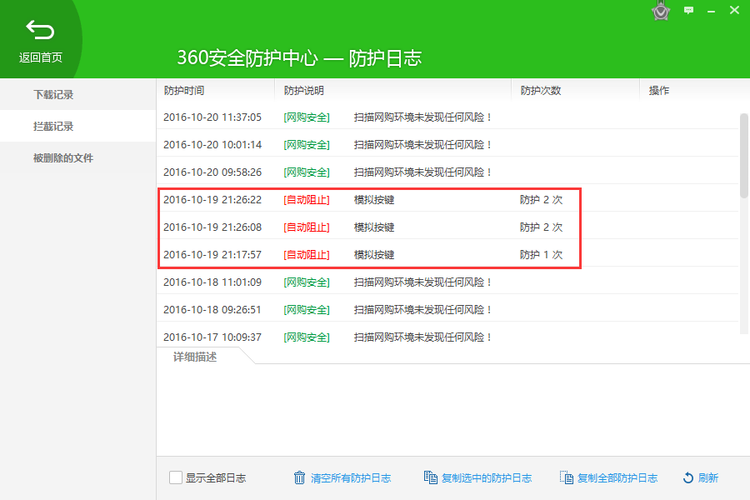Switch to the 详细描述 tab
This screenshot has width=750, height=500.
pyautogui.click(x=195, y=357)
